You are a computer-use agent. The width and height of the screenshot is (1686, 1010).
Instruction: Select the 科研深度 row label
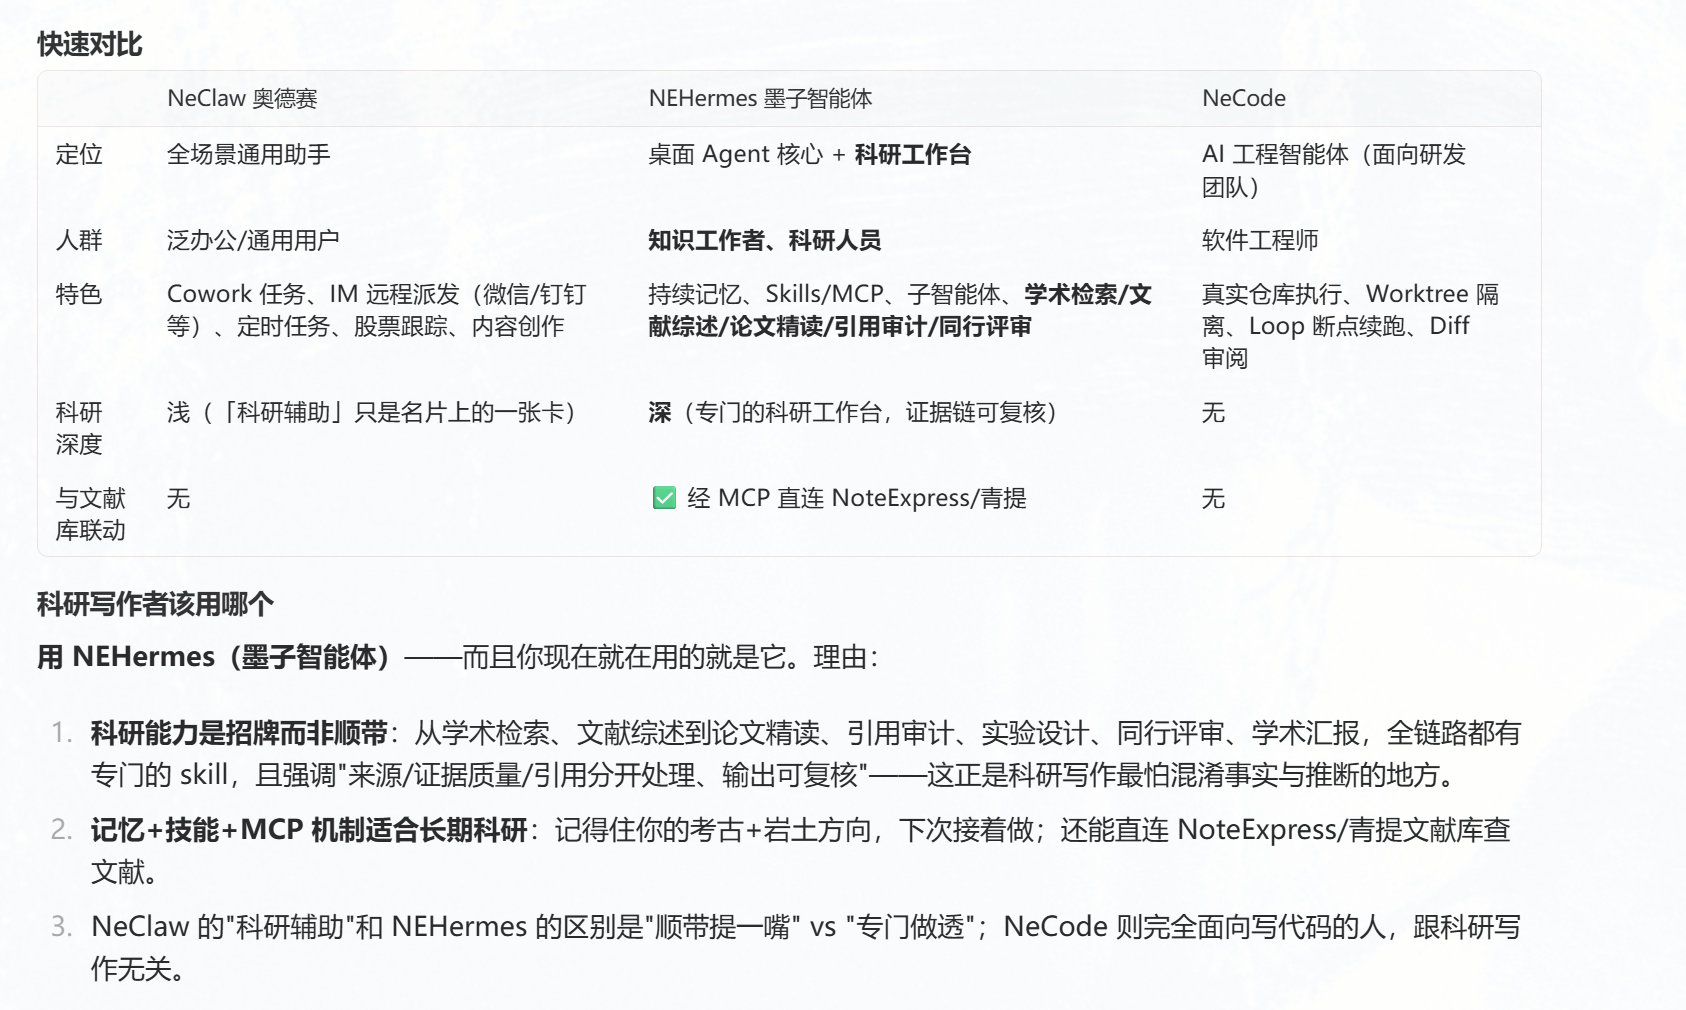79,428
